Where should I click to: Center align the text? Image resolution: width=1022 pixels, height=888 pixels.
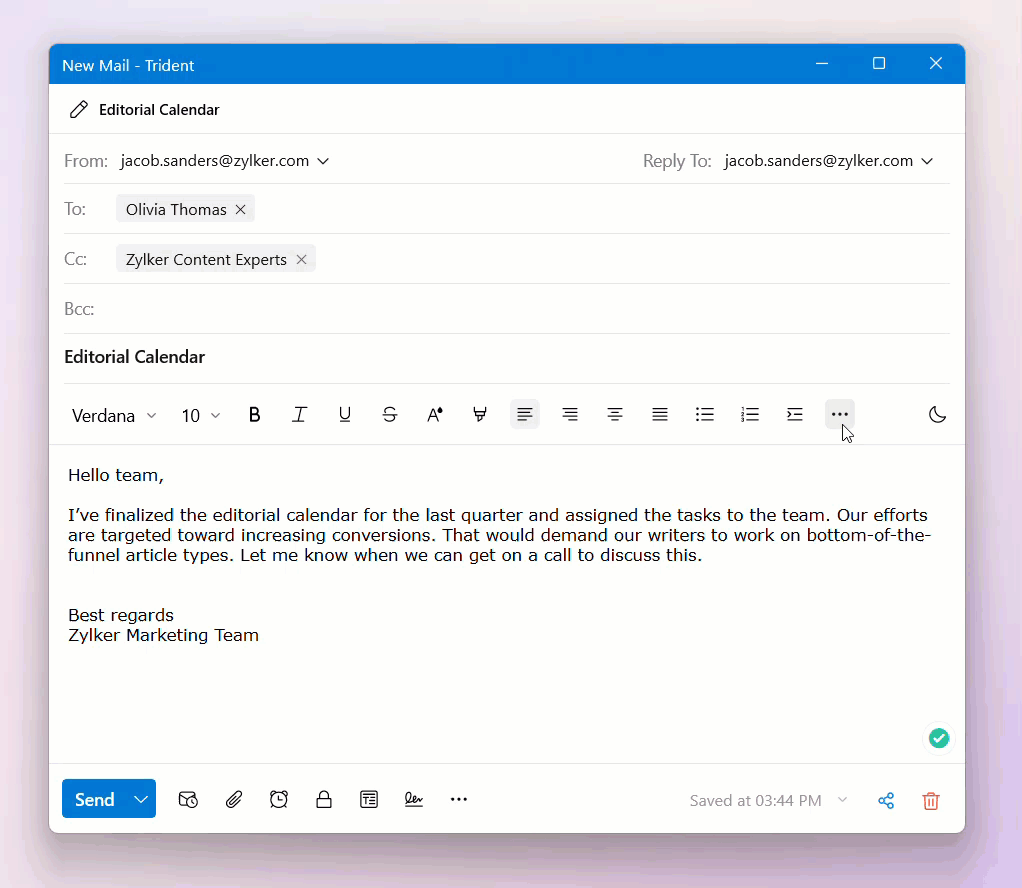(x=615, y=415)
